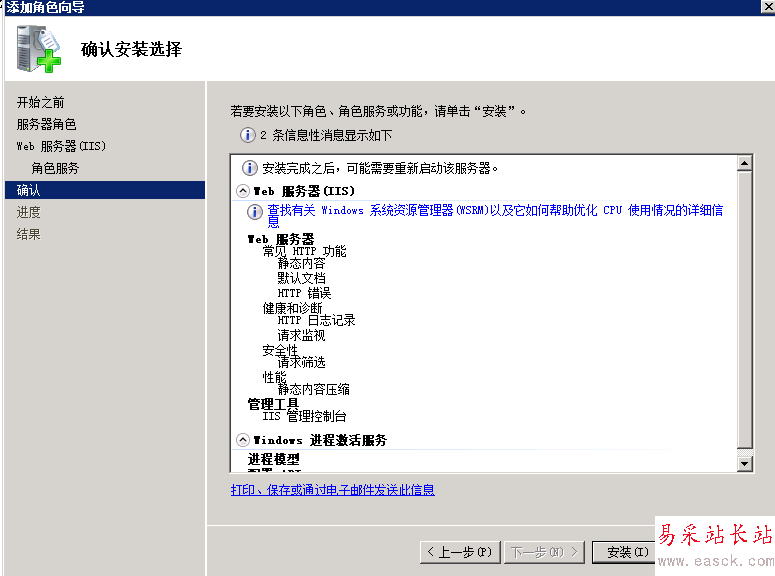Screen dimensions: 775x576
Task: Click the 默认文档 entry
Action: [301, 278]
